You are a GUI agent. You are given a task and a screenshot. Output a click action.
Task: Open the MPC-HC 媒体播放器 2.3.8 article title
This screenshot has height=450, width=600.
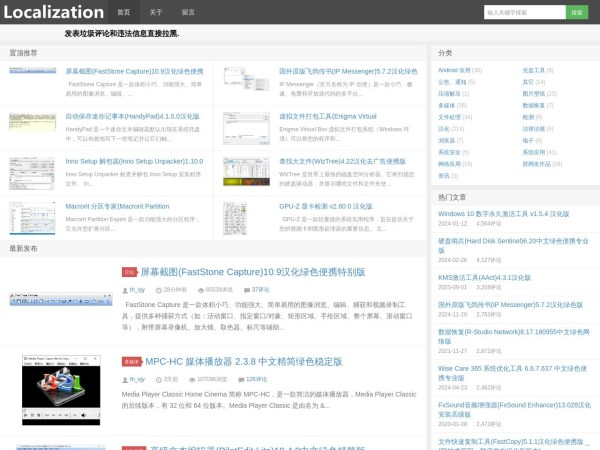(x=230, y=361)
